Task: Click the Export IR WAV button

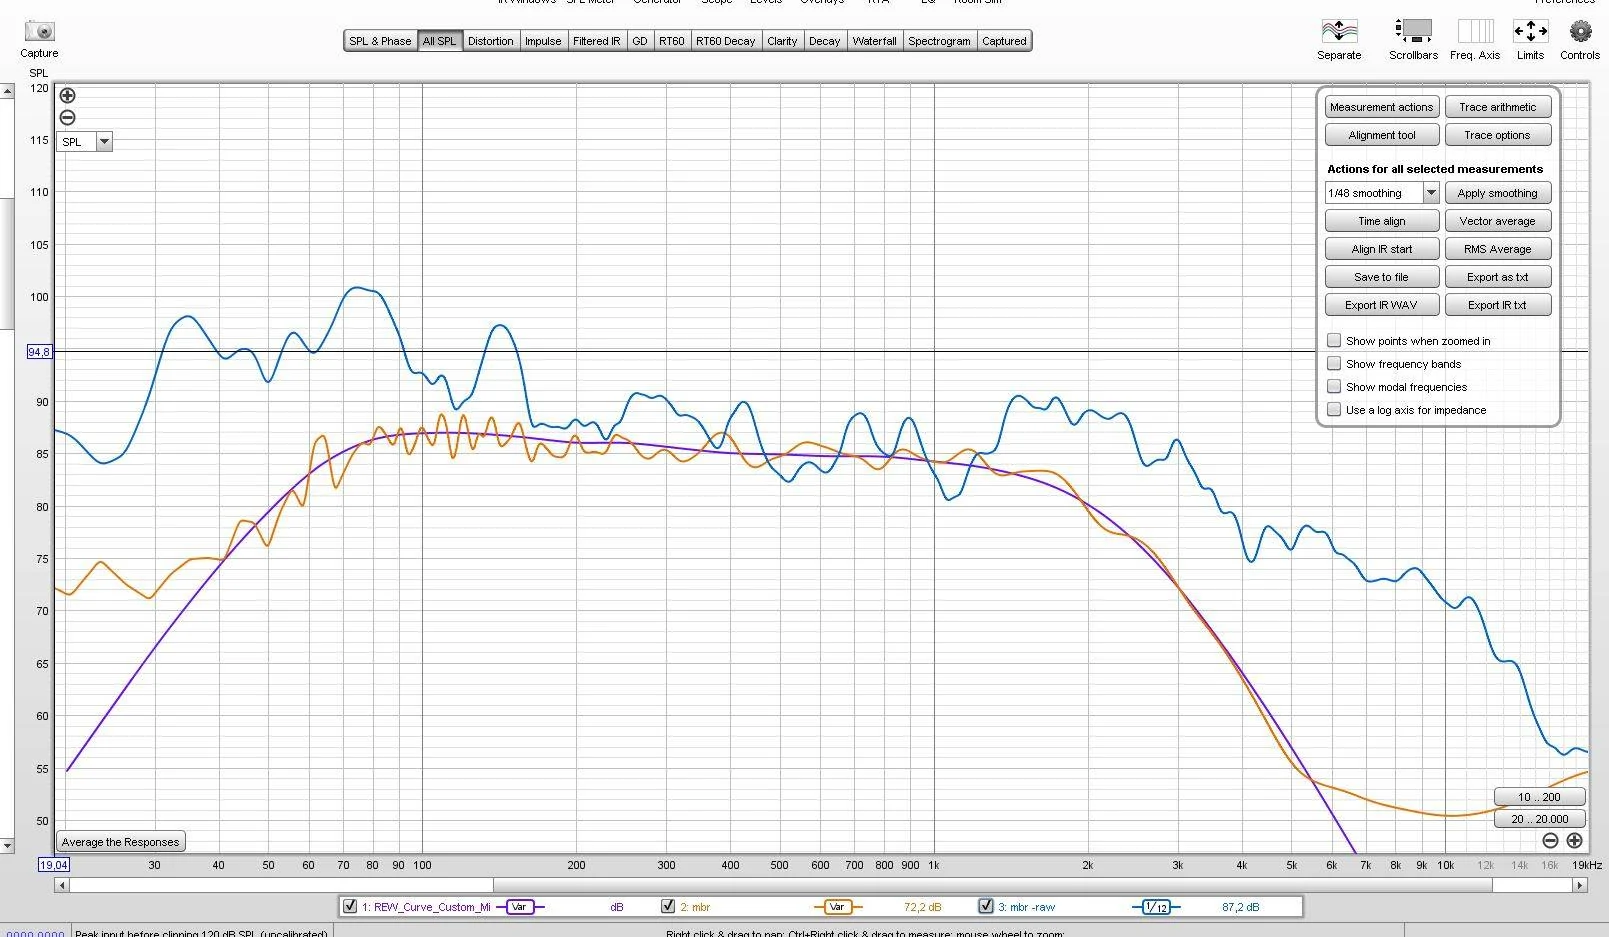Action: tap(1381, 305)
